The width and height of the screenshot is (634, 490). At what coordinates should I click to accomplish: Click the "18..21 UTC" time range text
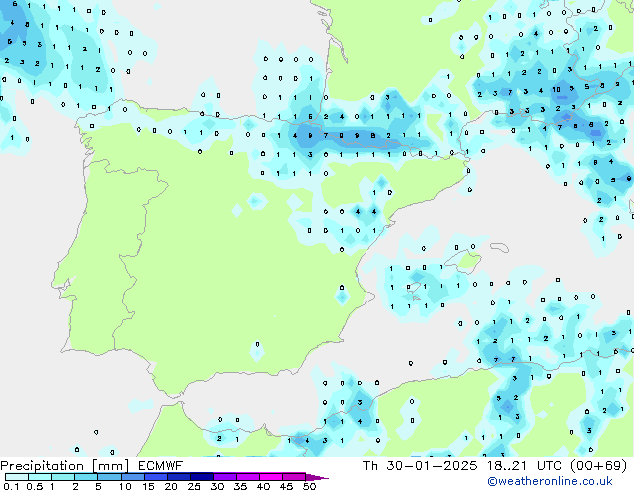pyautogui.click(x=524, y=466)
